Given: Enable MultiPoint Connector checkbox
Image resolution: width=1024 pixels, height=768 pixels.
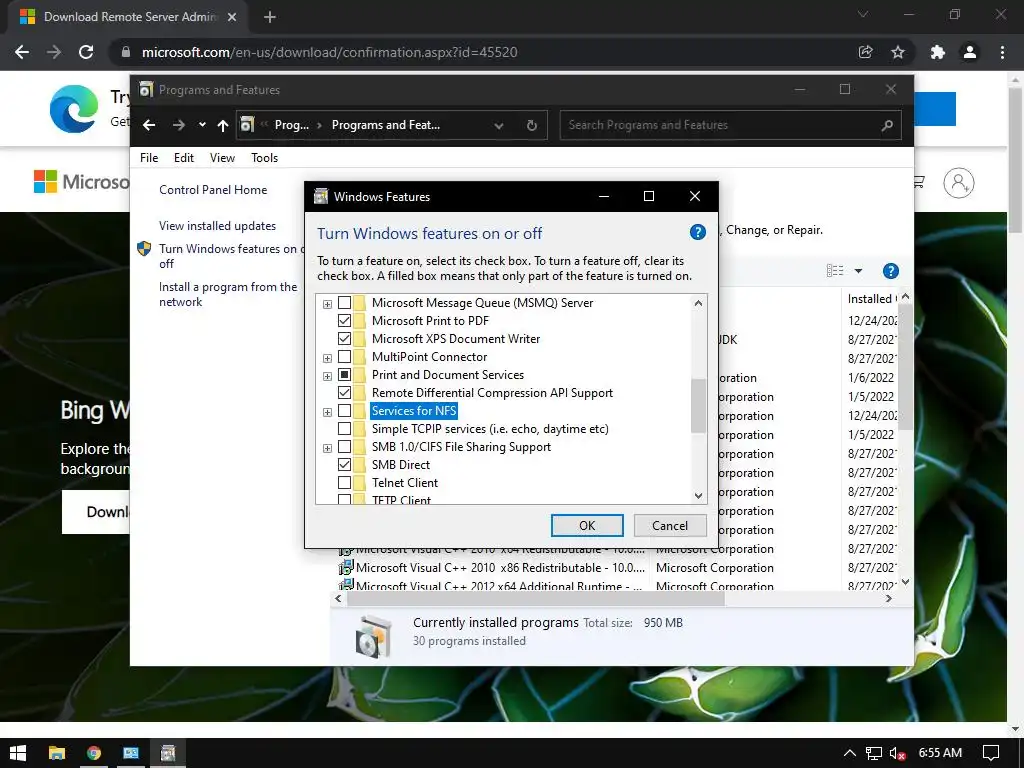Looking at the screenshot, I should 344,357.
